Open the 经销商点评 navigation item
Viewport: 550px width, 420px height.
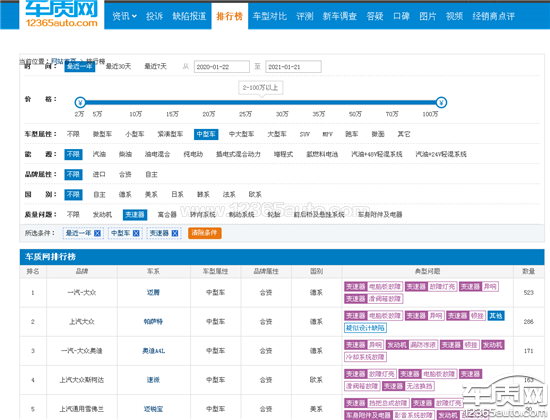point(494,16)
